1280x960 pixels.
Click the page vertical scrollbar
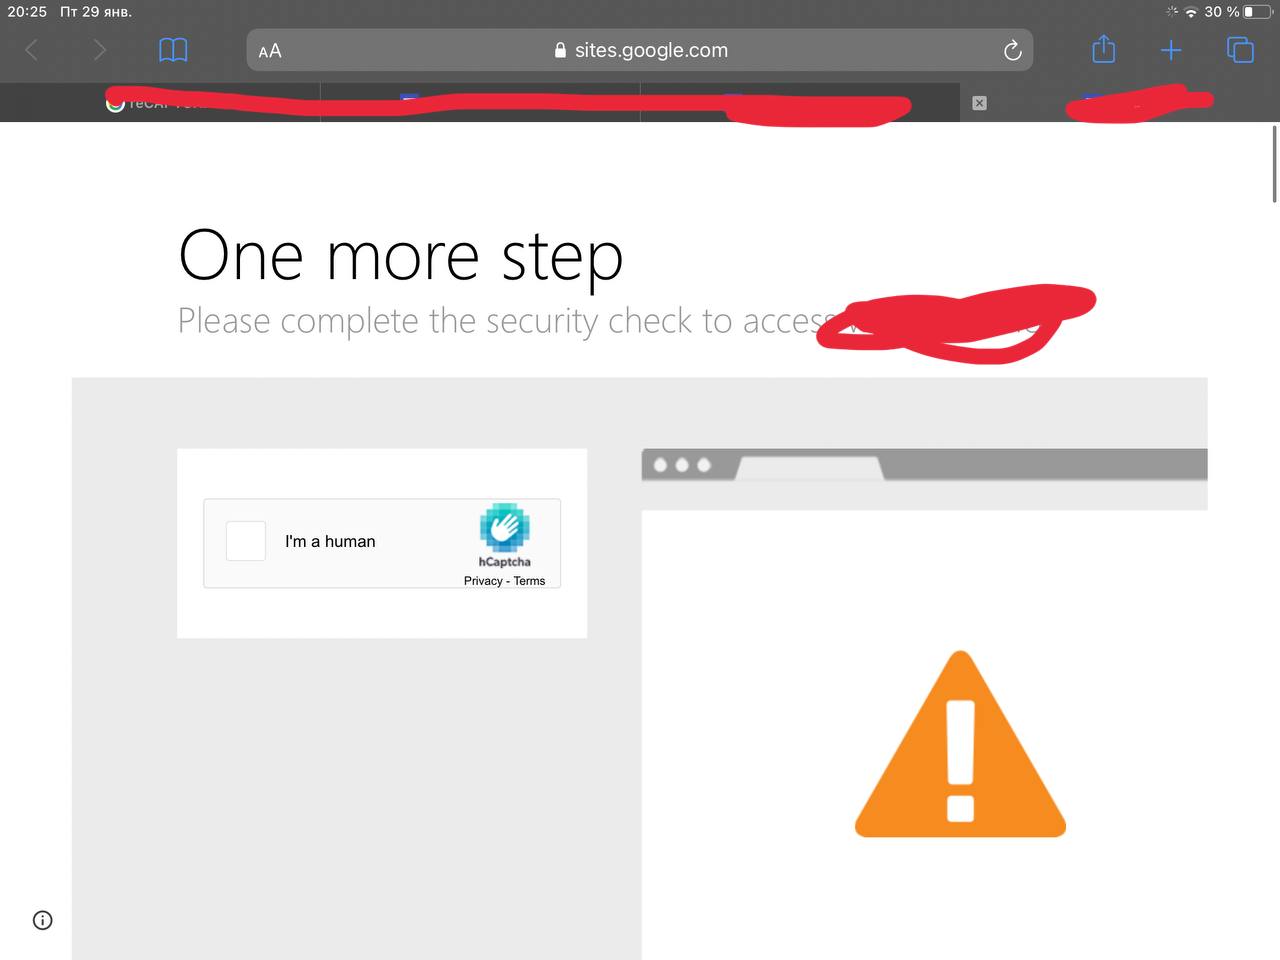tap(1275, 164)
